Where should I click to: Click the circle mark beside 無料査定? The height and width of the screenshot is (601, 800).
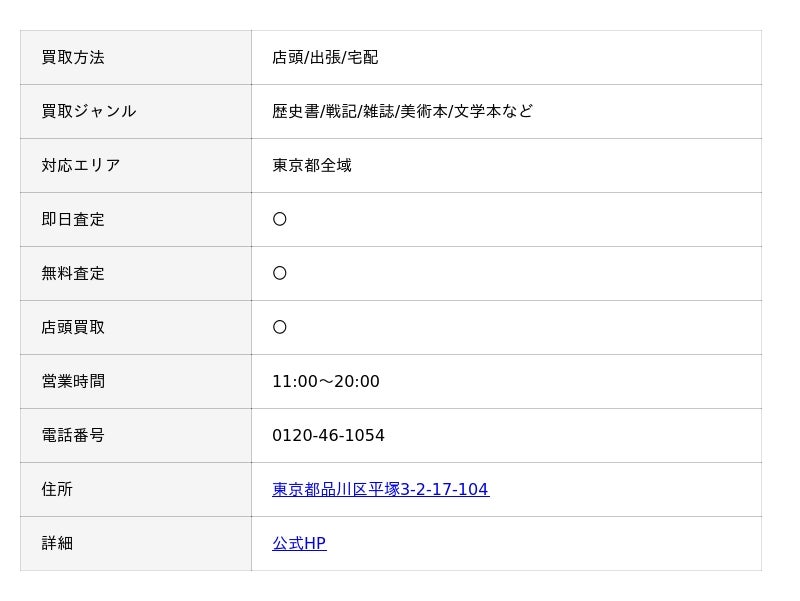tap(280, 274)
